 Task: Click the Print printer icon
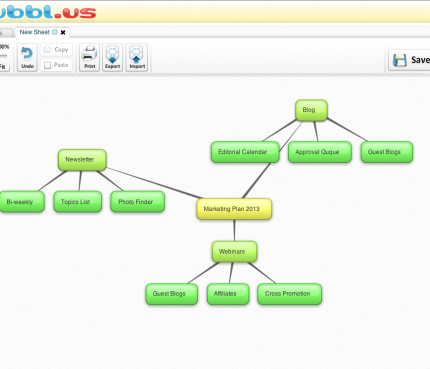click(x=89, y=54)
